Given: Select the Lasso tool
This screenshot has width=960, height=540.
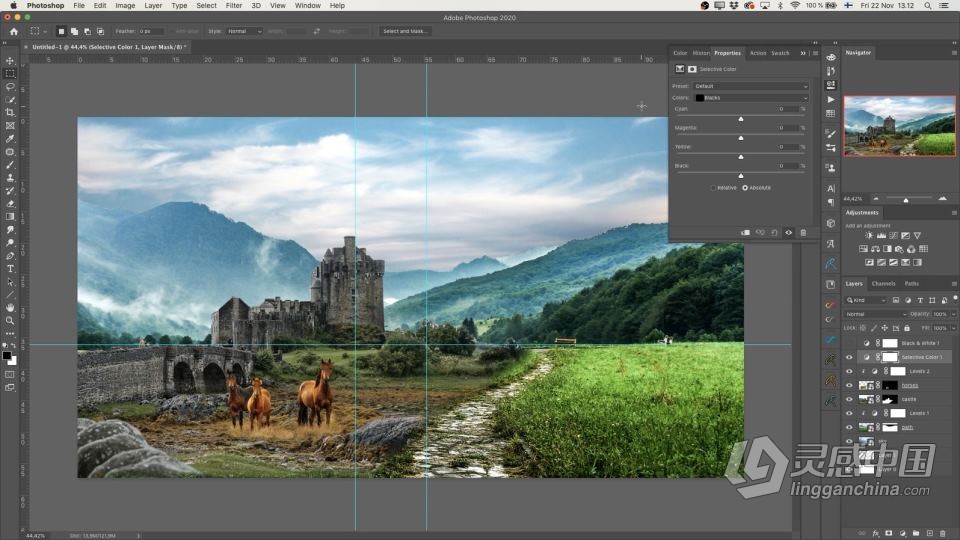Looking at the screenshot, I should point(10,87).
